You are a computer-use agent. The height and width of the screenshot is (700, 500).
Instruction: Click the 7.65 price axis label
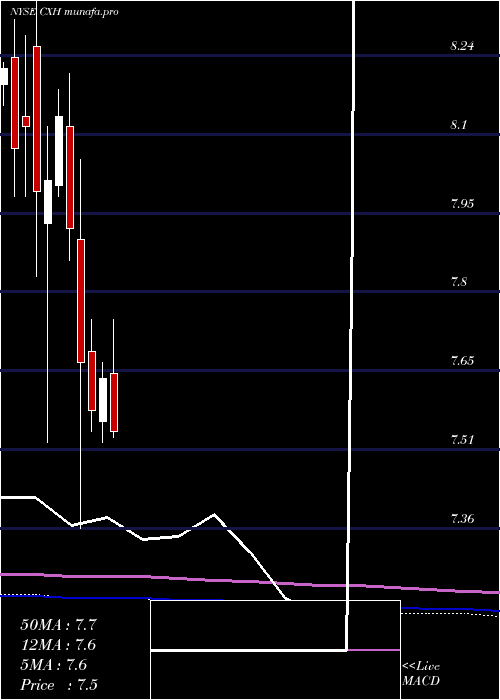(x=462, y=360)
